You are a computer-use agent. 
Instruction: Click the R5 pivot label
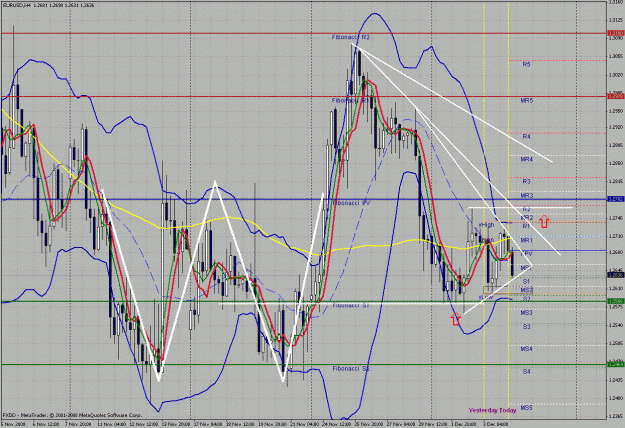tap(527, 64)
